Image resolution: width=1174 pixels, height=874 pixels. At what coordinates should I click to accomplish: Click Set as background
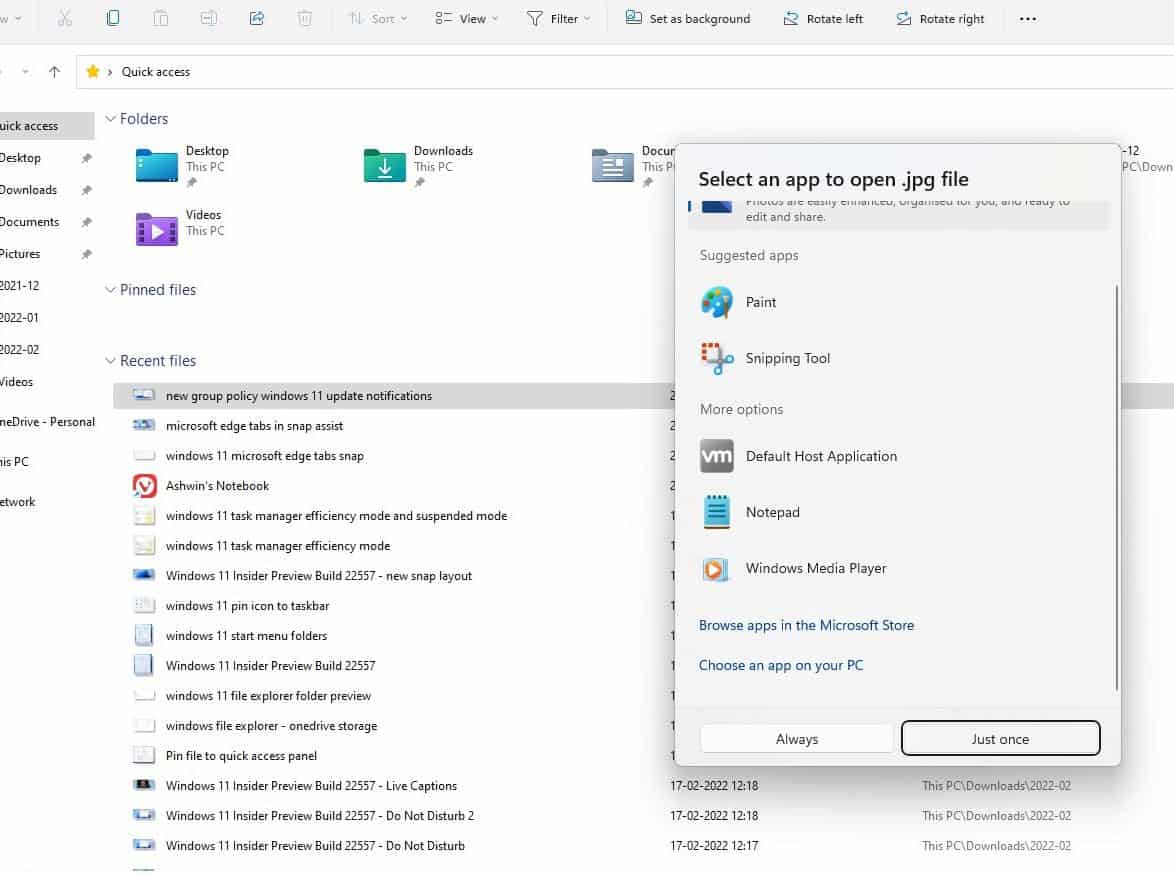click(687, 19)
